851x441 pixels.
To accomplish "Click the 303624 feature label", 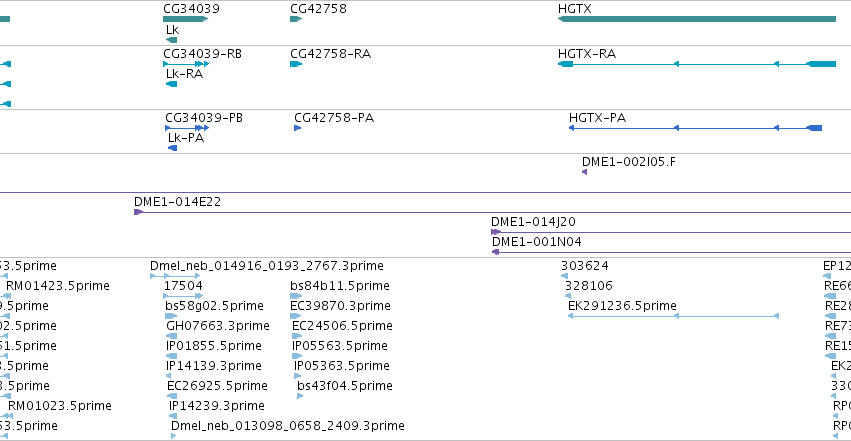I will tap(585, 266).
